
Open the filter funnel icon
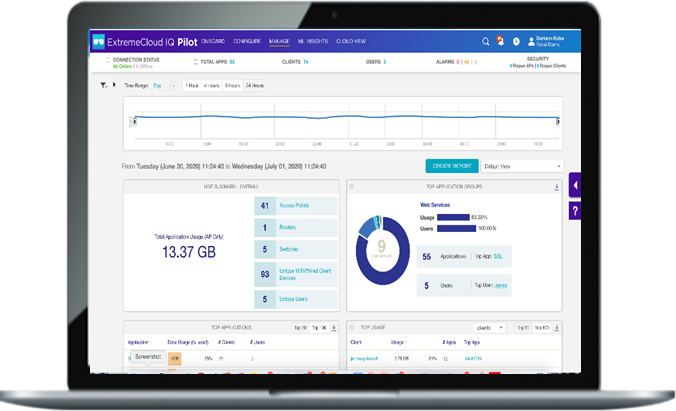coord(103,86)
